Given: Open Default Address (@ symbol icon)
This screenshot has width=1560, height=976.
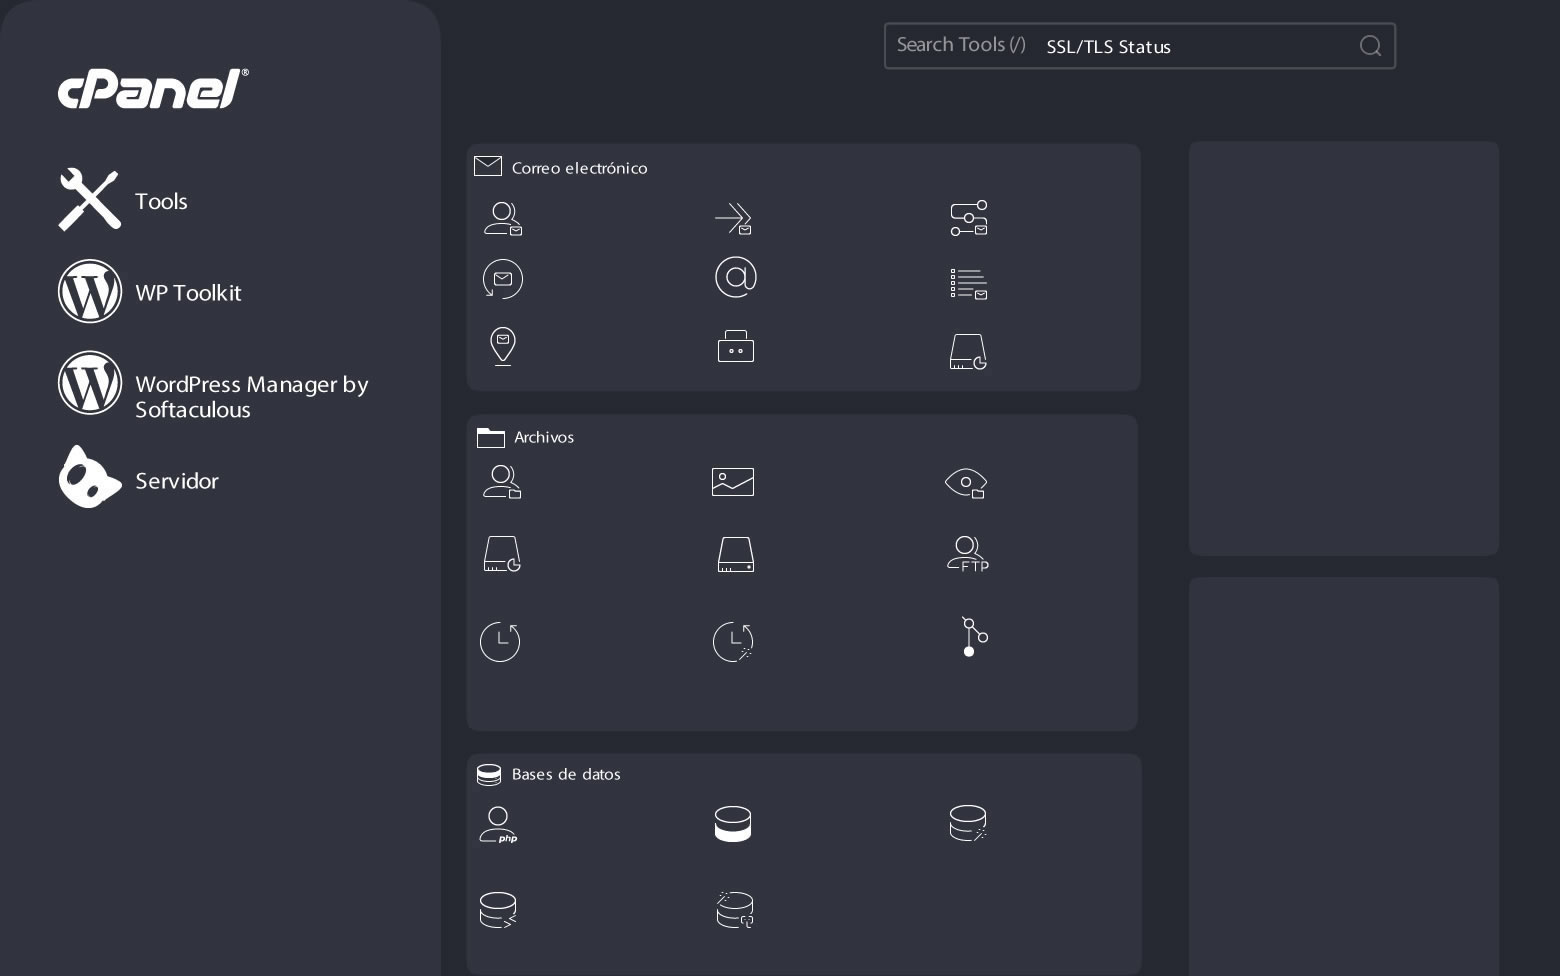Looking at the screenshot, I should [x=735, y=277].
